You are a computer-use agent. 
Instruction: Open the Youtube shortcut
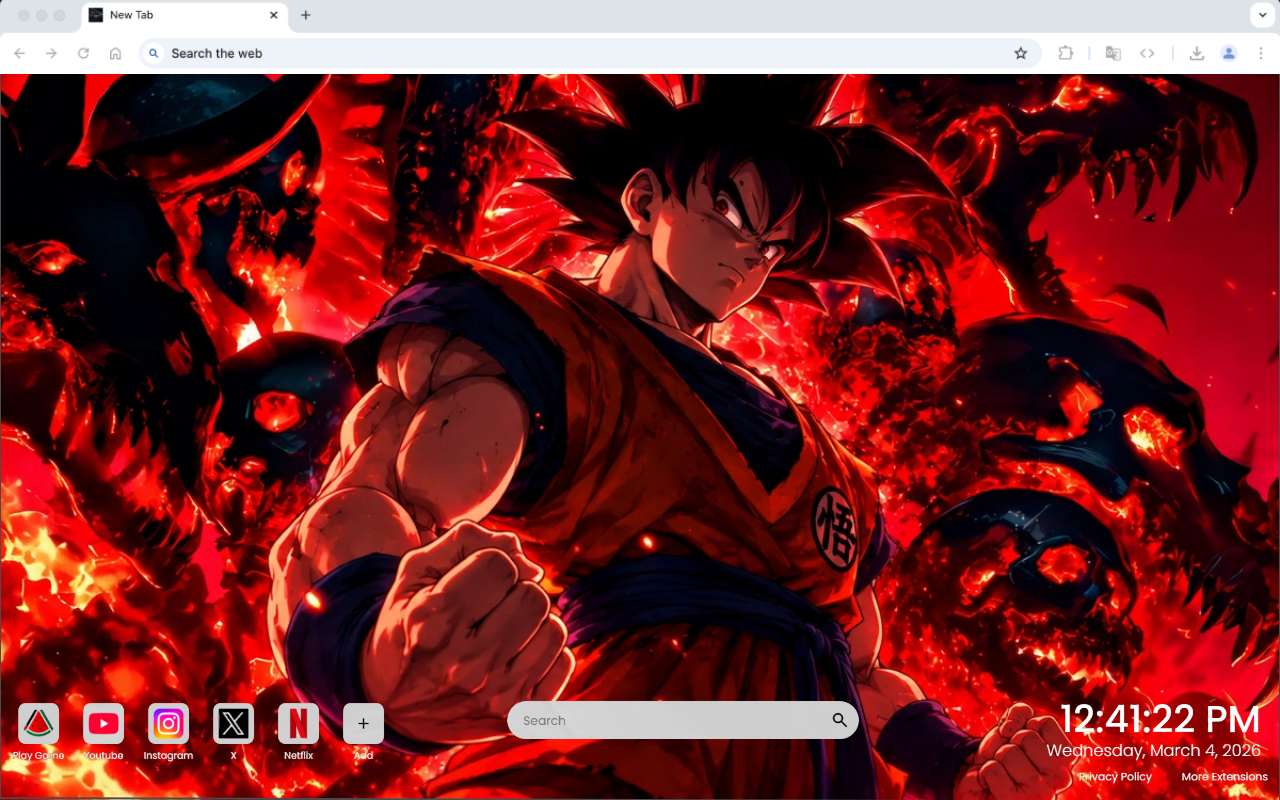[103, 724]
